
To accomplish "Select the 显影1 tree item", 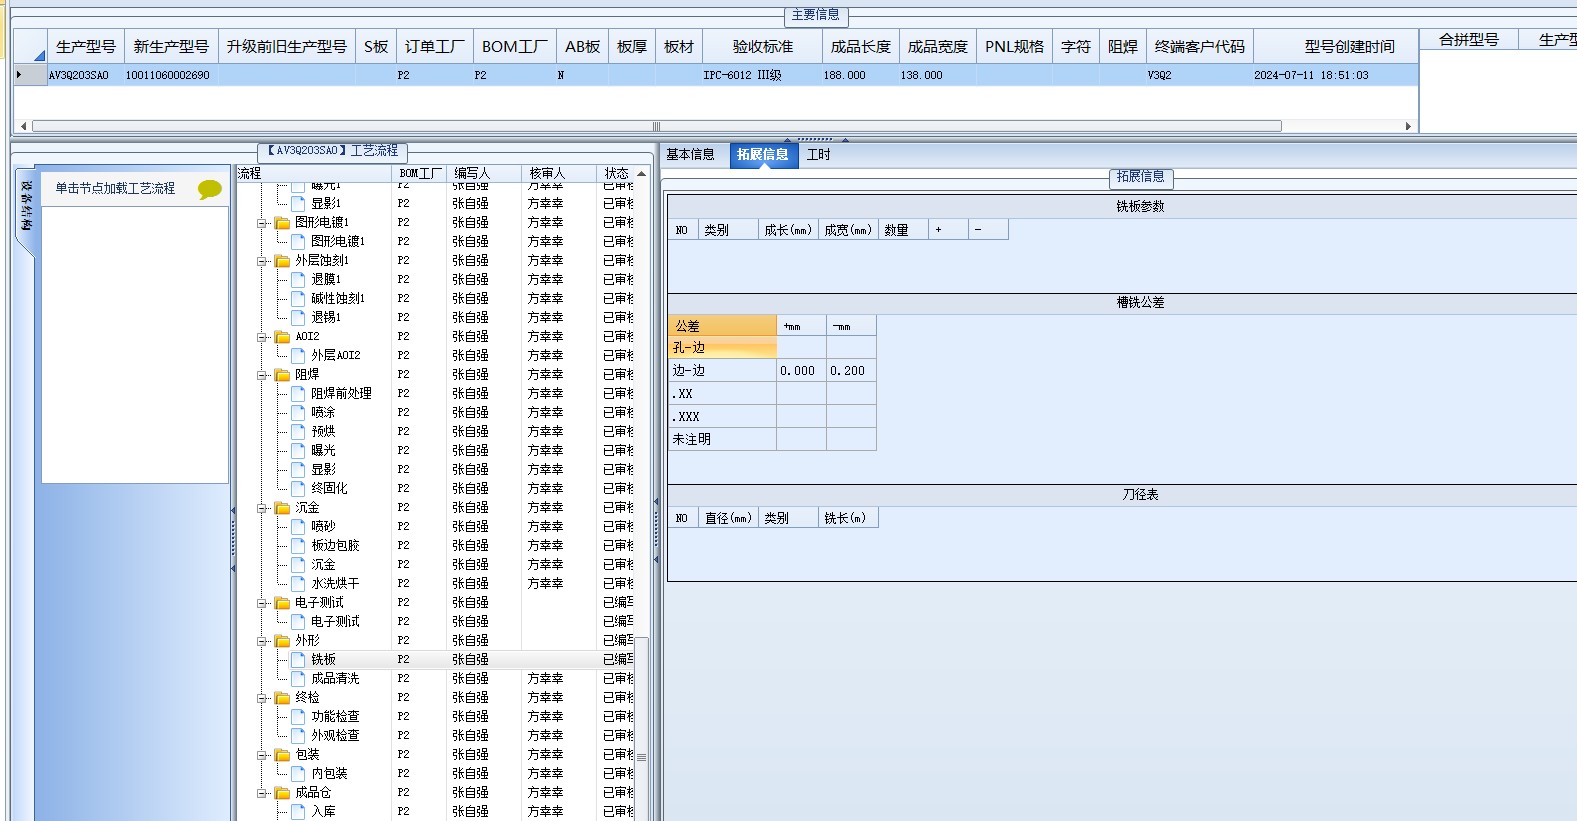I will coord(326,204).
